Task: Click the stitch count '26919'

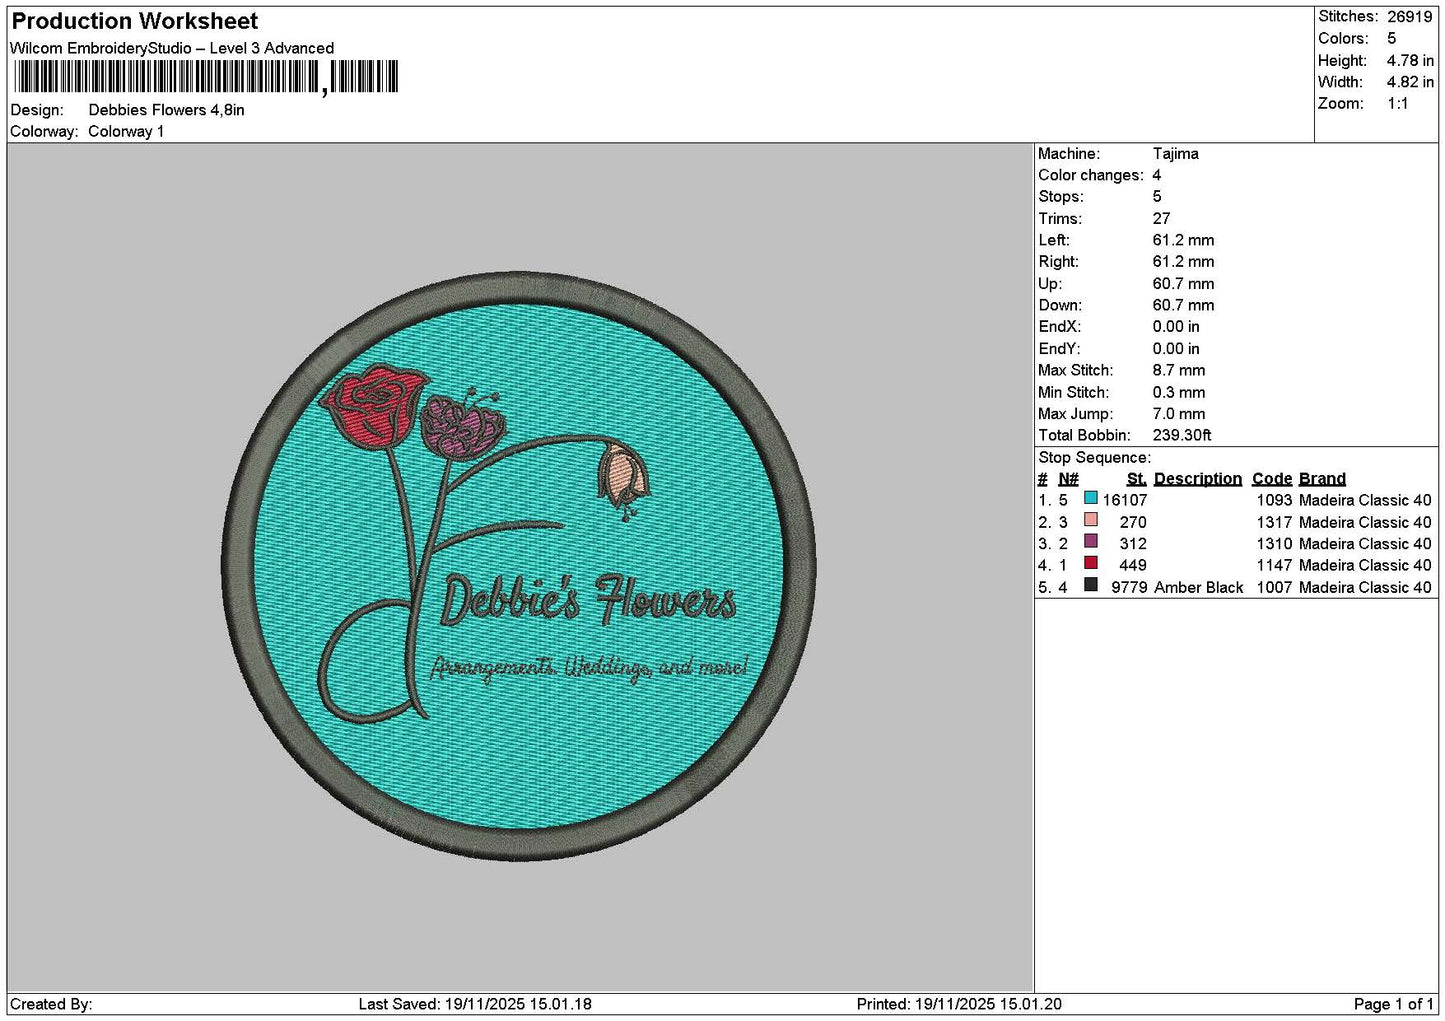Action: [x=1410, y=17]
